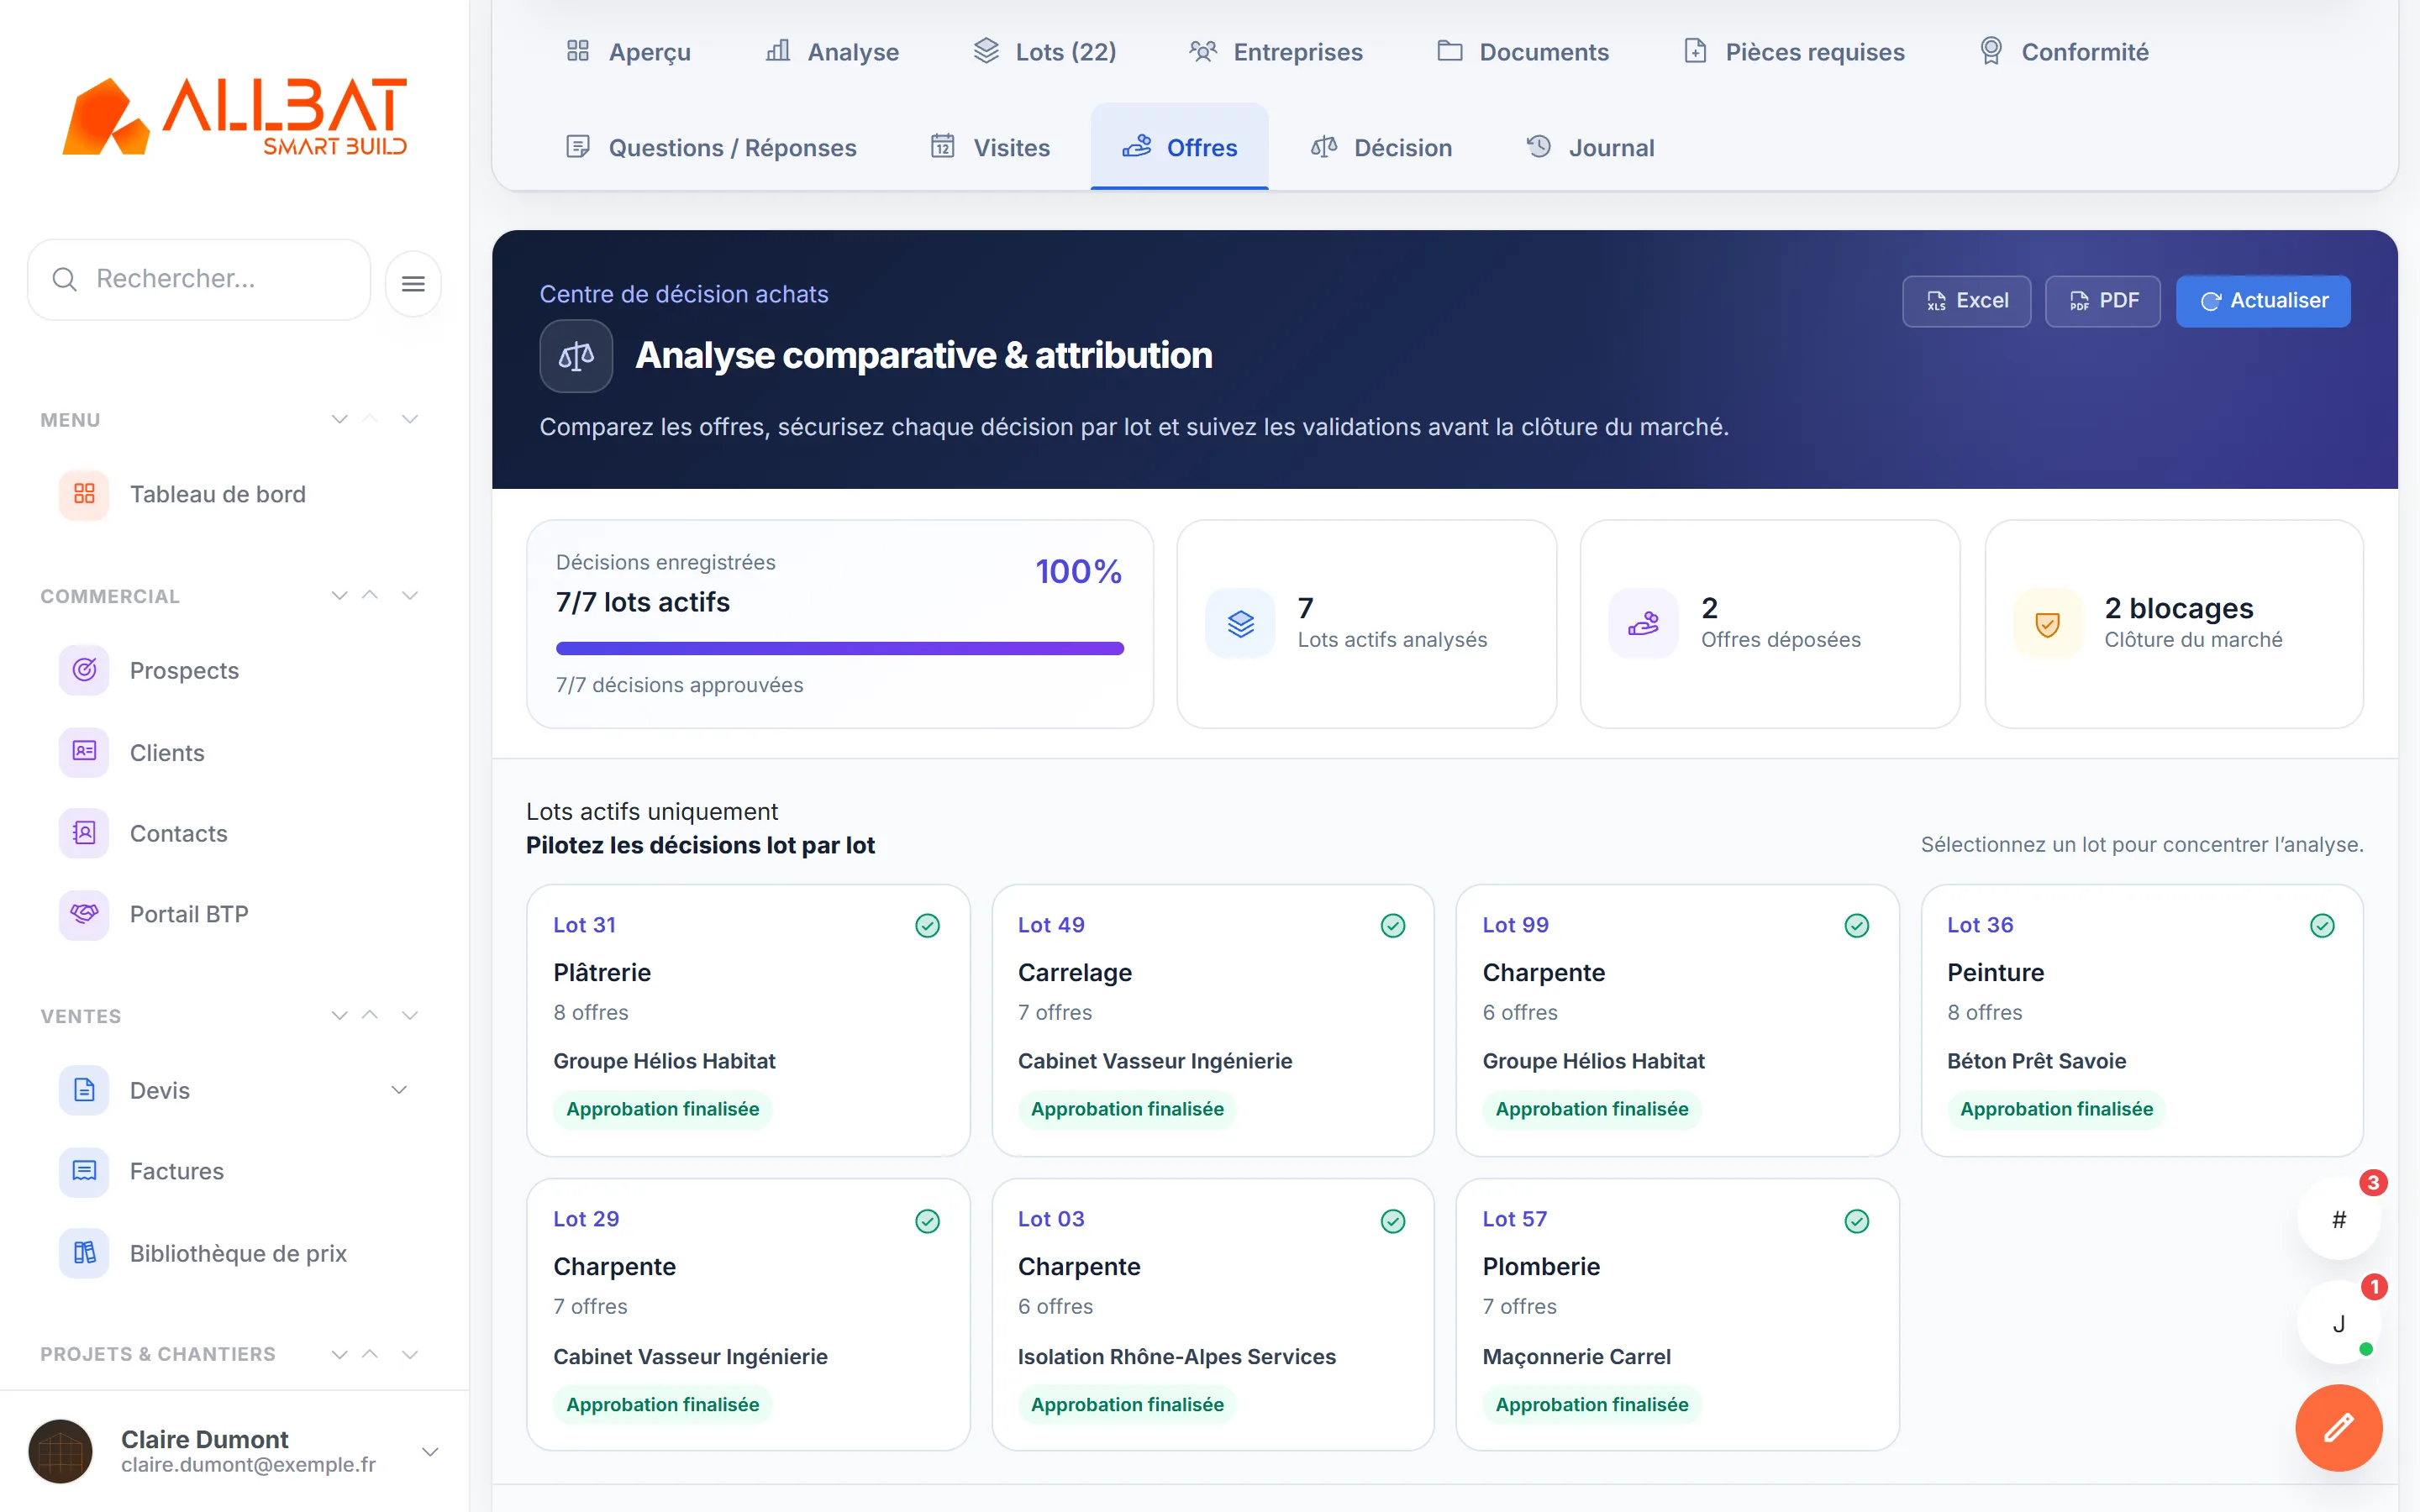Go to the Décision tab
The width and height of the screenshot is (2420, 1512).
tap(1381, 148)
